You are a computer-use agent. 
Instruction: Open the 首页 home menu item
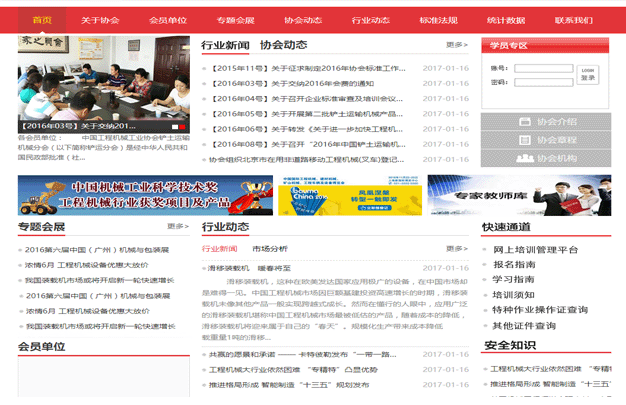43,20
